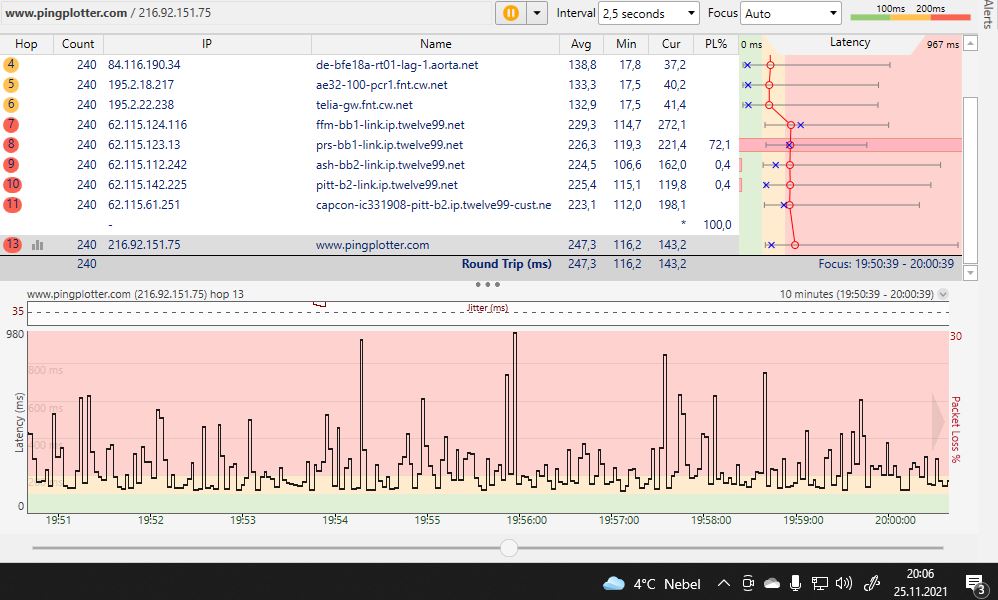Open the volume speaker tray icon
998x600 pixels.
(844, 583)
